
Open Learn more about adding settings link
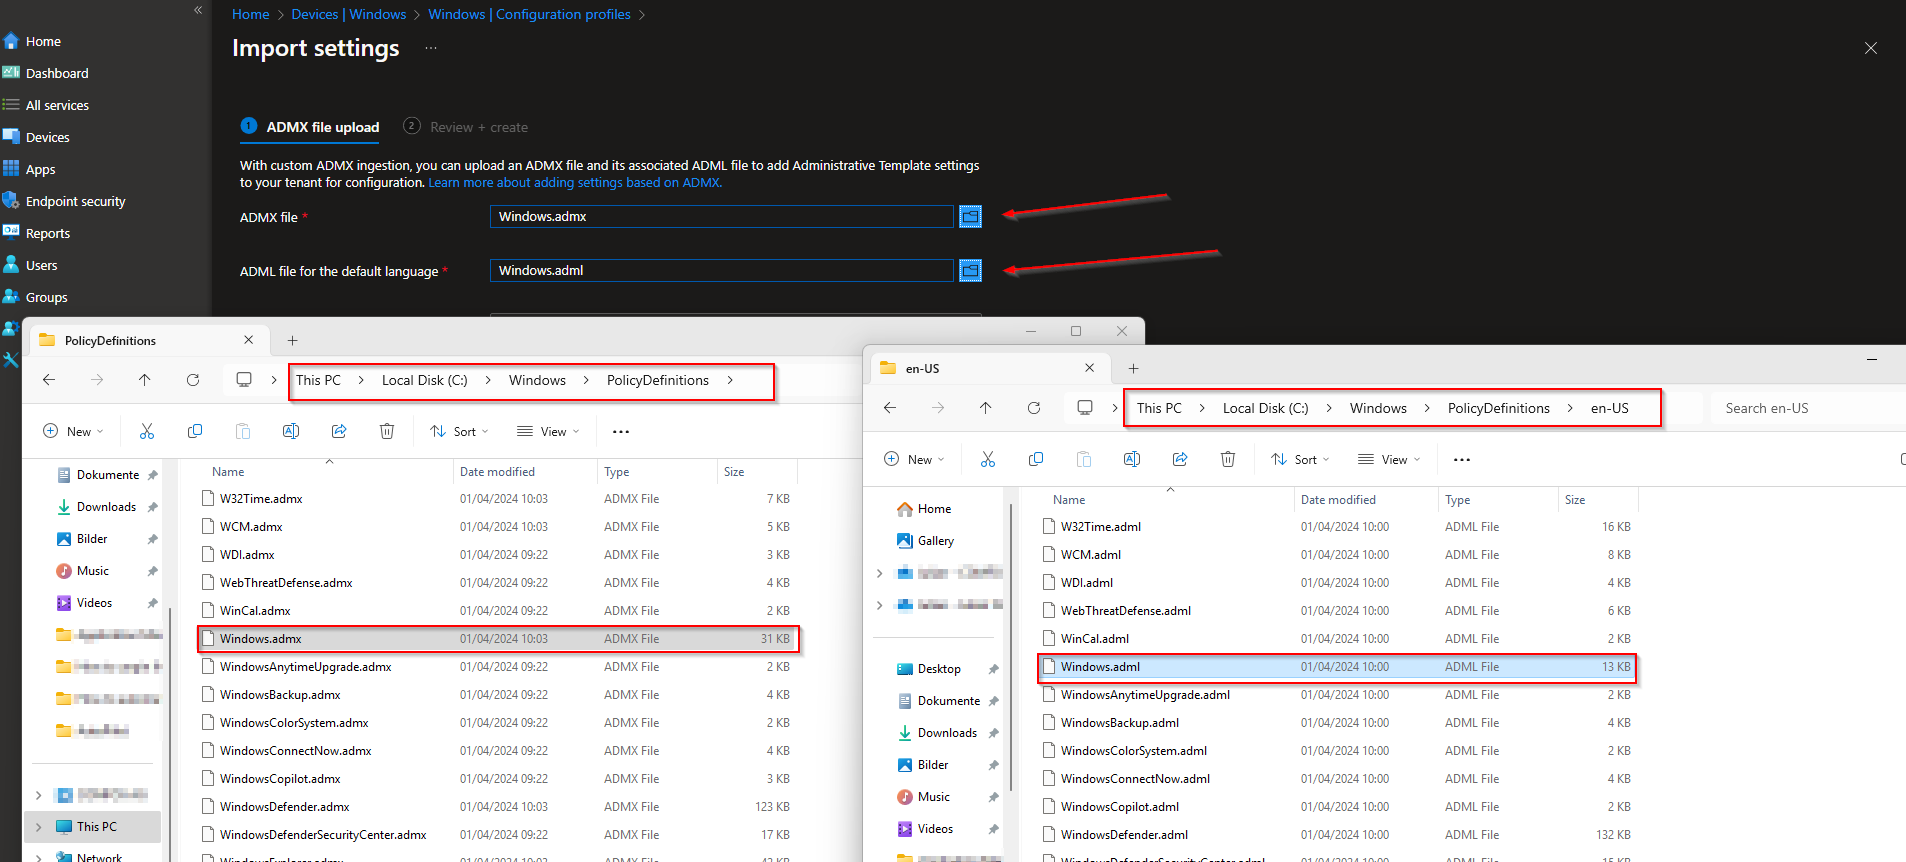click(x=575, y=183)
